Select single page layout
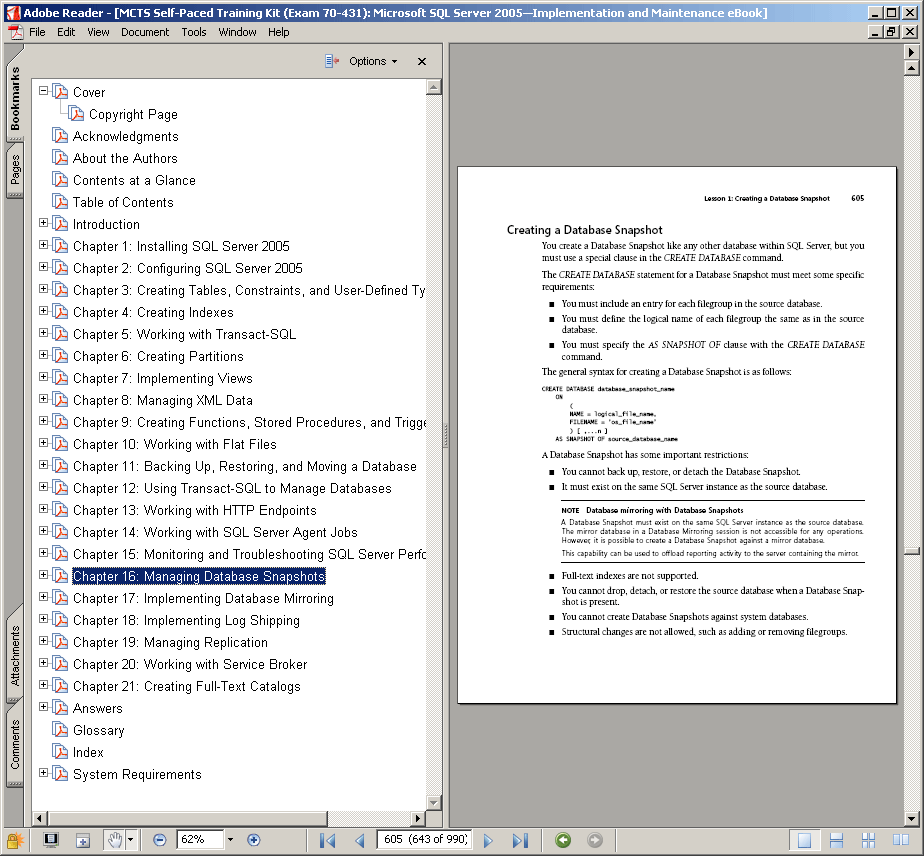The image size is (924, 856). (804, 840)
